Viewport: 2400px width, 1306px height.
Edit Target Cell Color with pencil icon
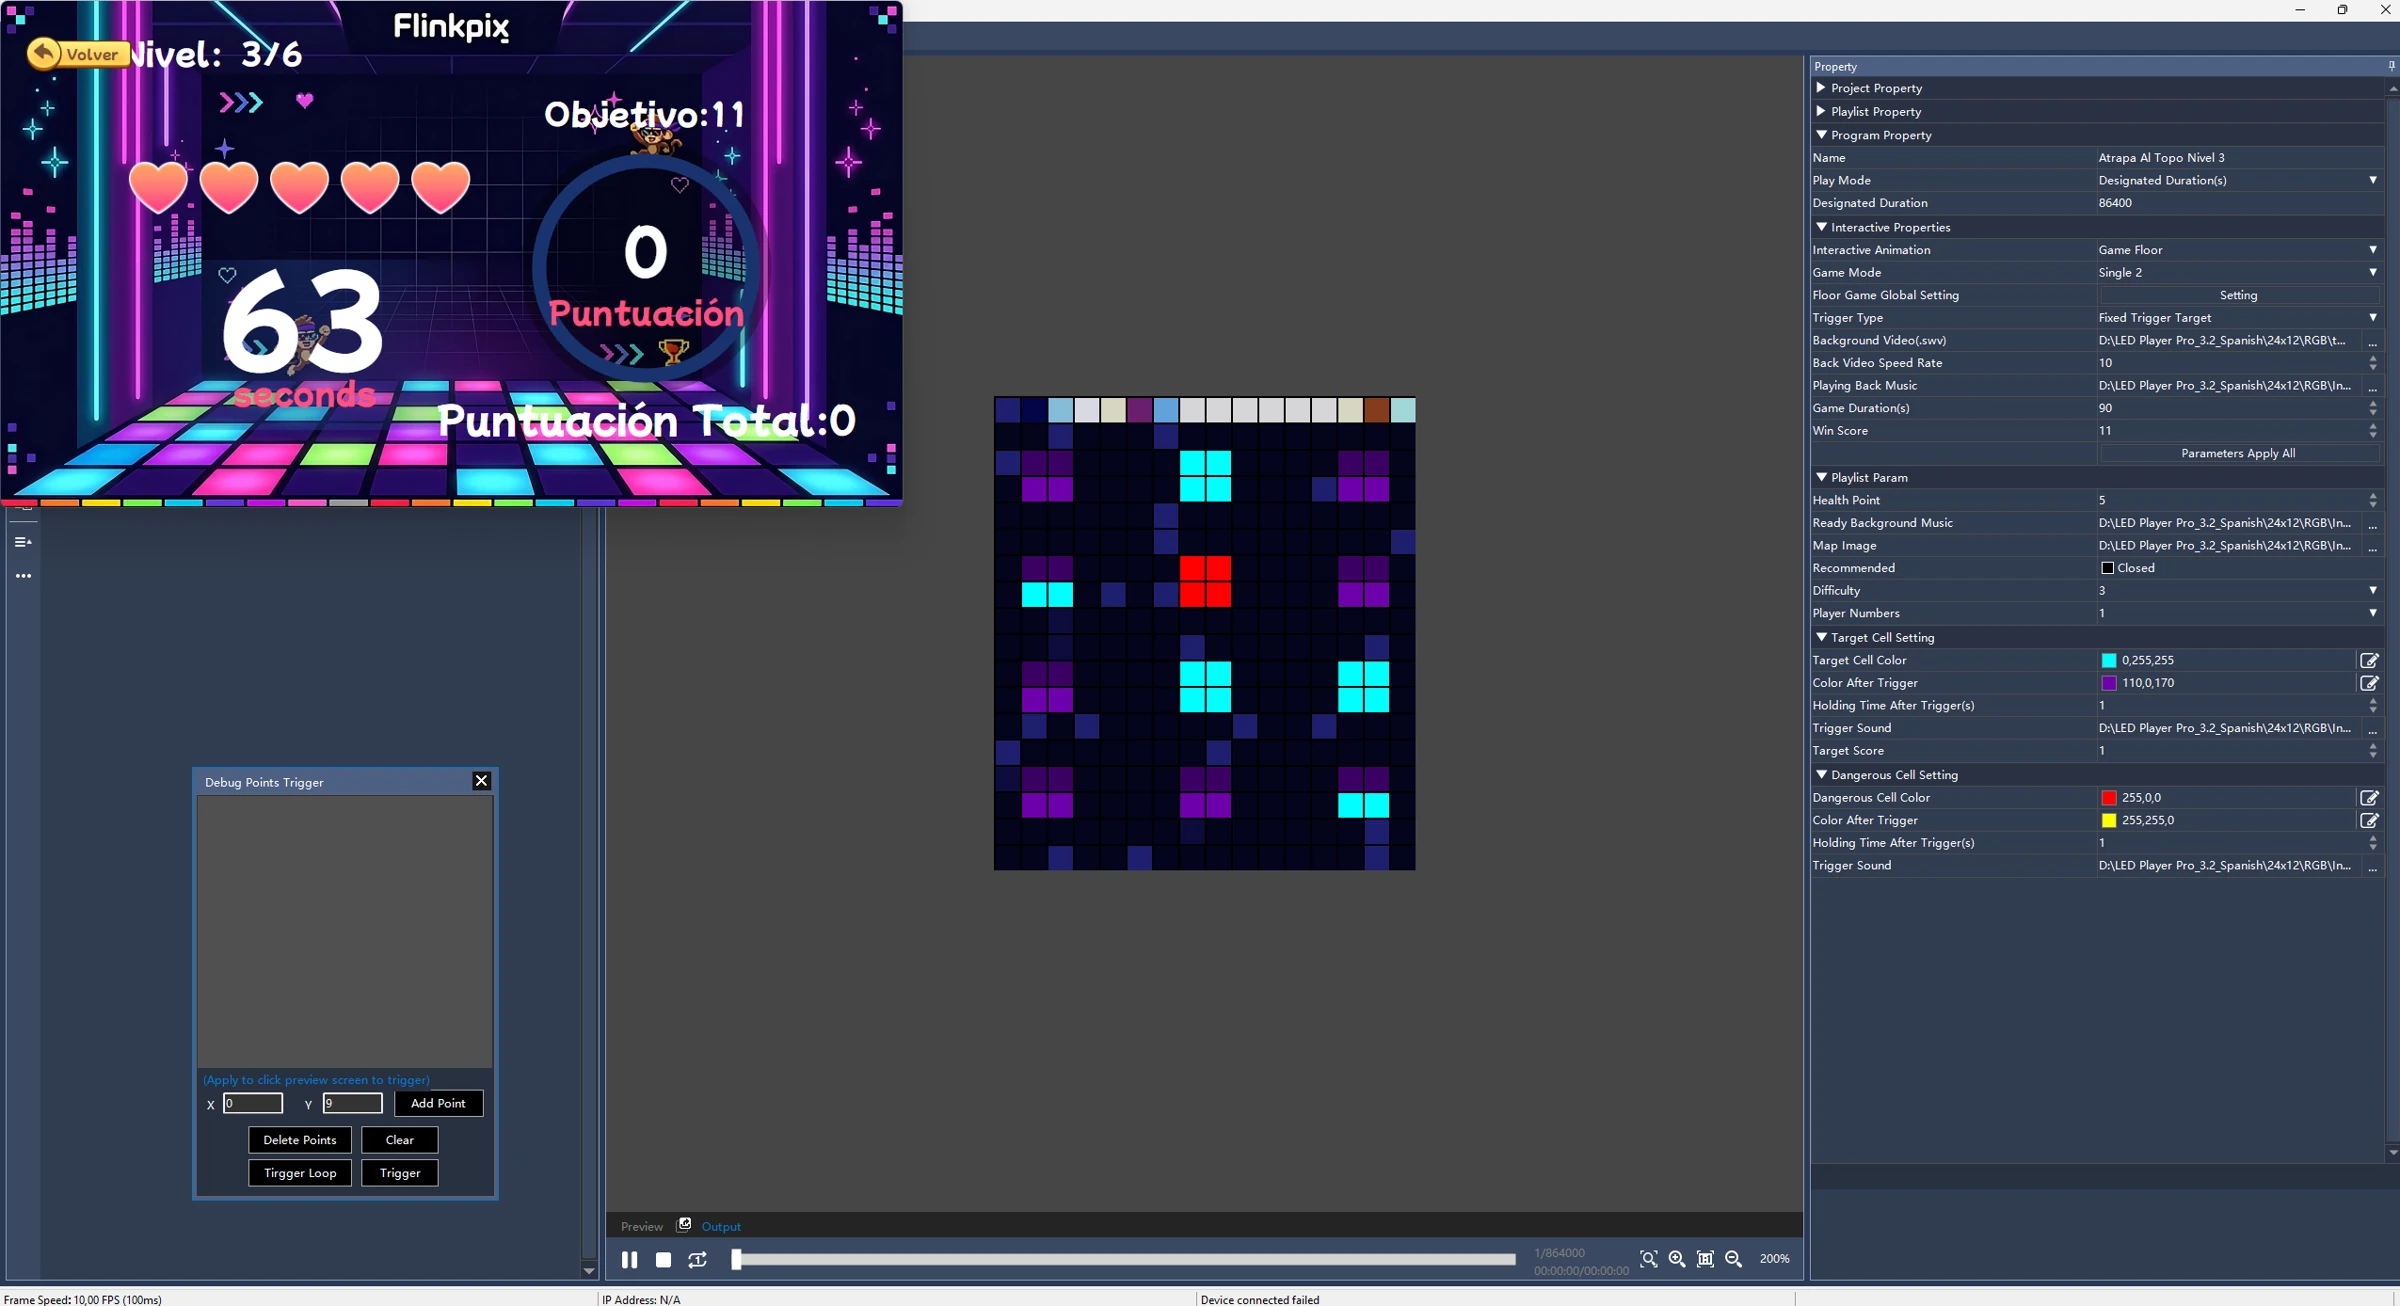tap(2369, 660)
